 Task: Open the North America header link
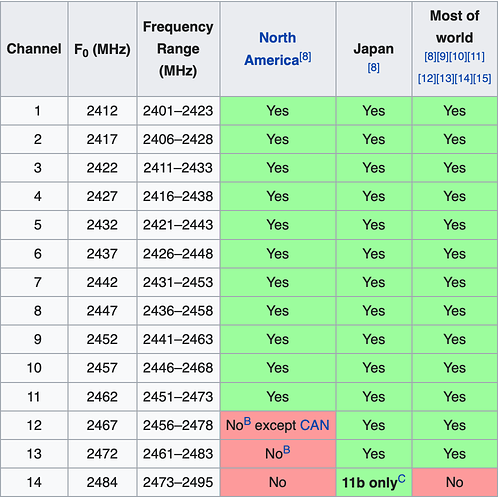[x=272, y=49]
